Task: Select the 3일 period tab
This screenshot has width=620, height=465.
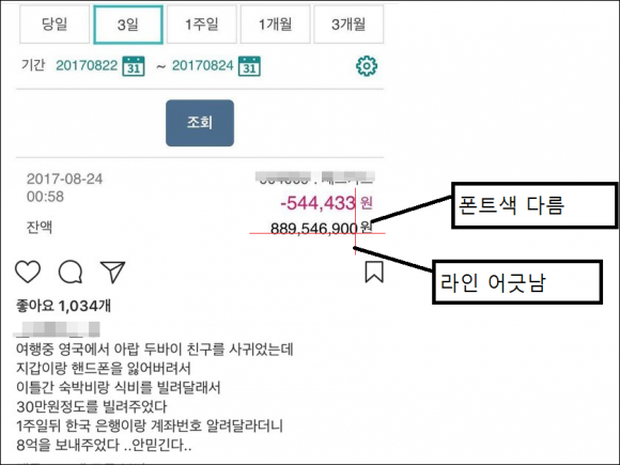Action: (128, 25)
